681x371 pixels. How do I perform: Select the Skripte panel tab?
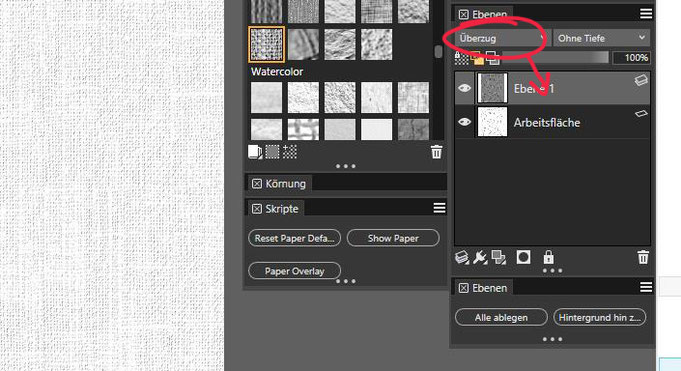276,209
